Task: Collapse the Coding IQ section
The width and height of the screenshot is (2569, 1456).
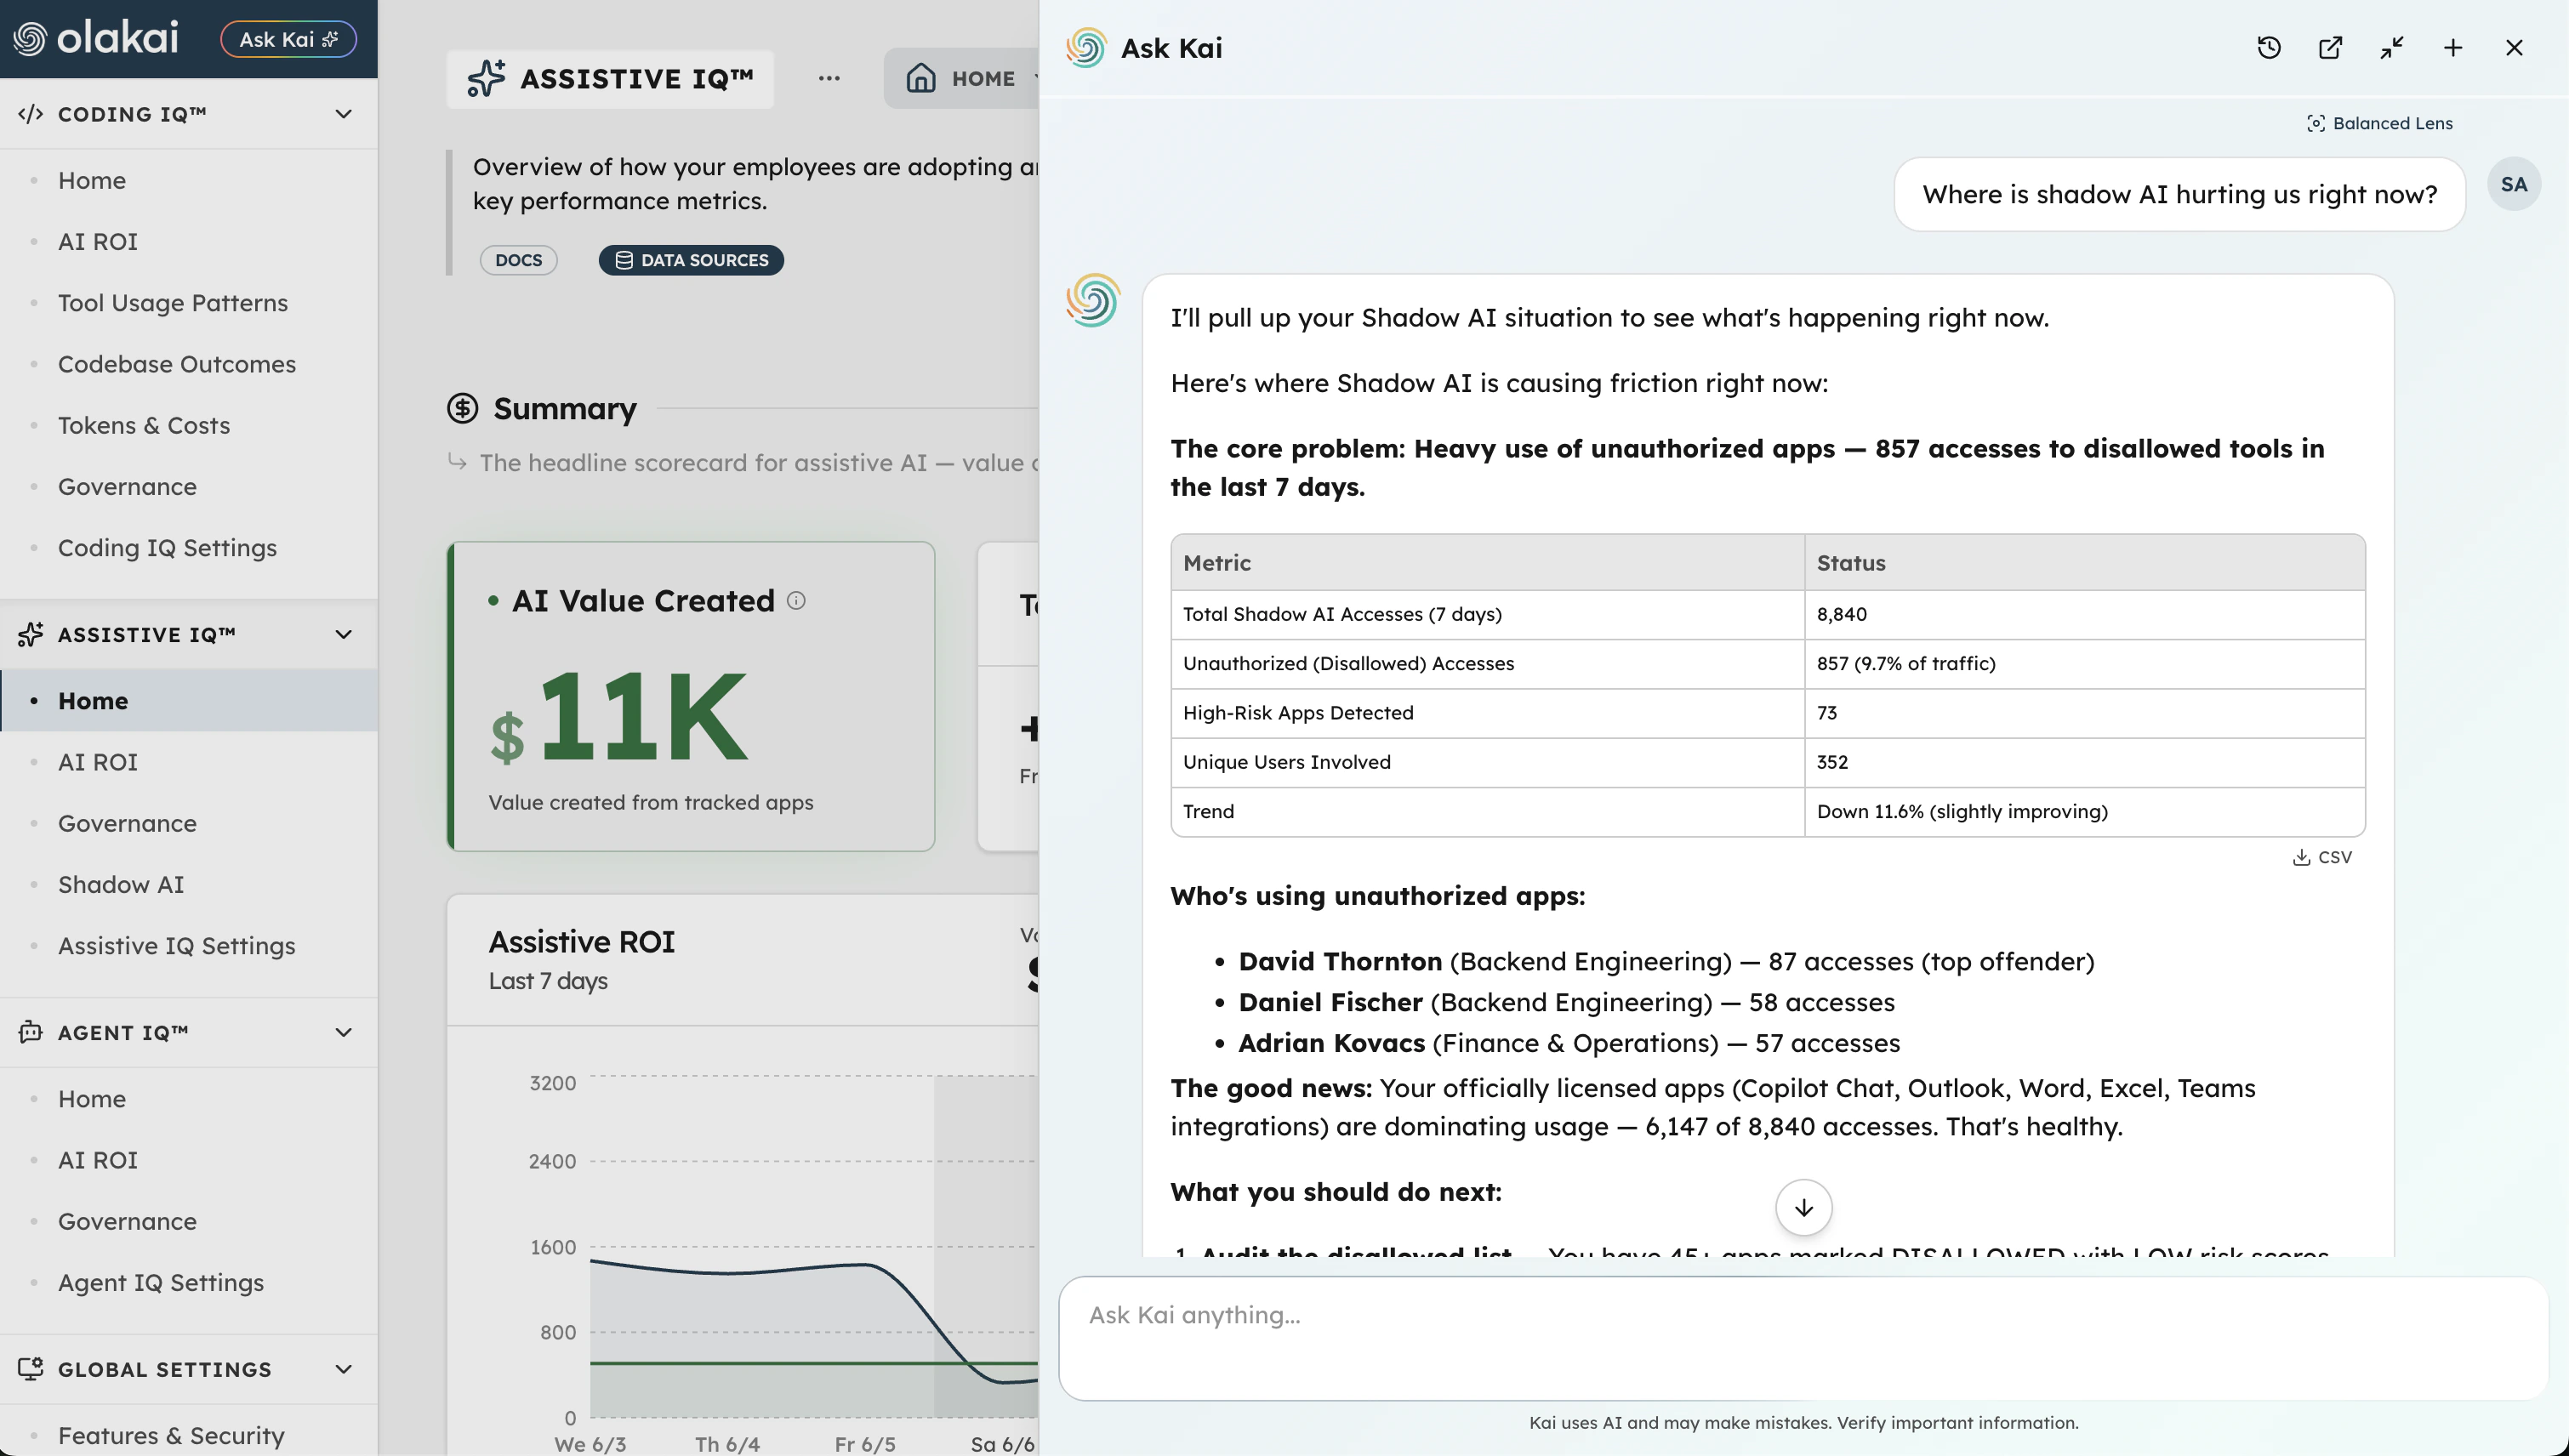Action: tap(343, 114)
